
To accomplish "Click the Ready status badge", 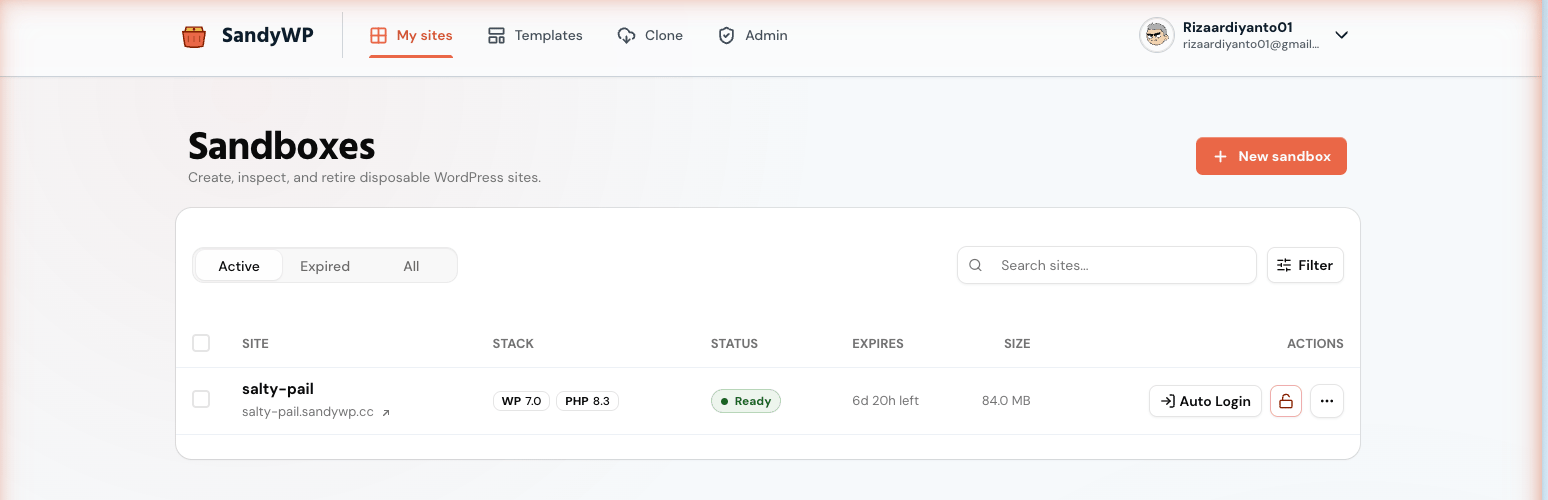I will 745,401.
